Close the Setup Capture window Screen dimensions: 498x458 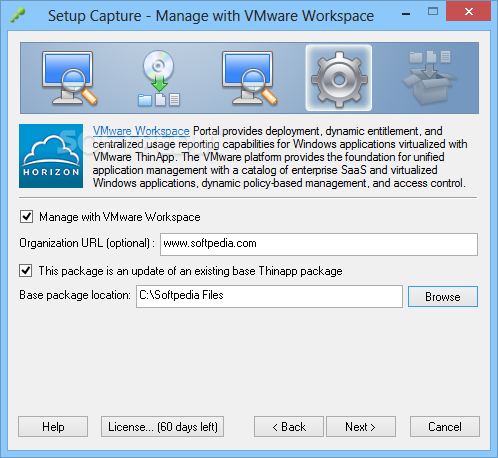[x=468, y=12]
